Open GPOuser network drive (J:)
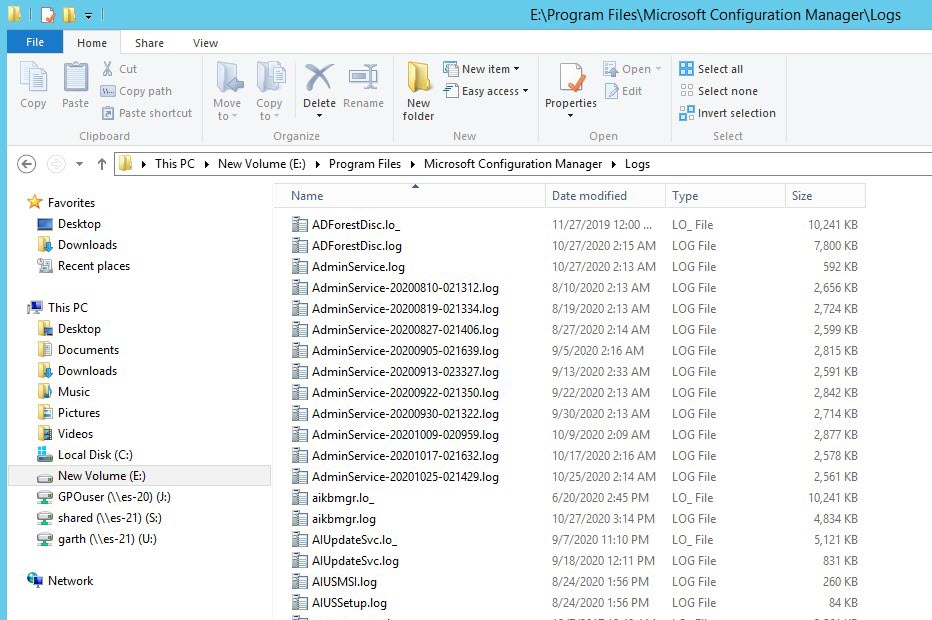 pos(103,497)
